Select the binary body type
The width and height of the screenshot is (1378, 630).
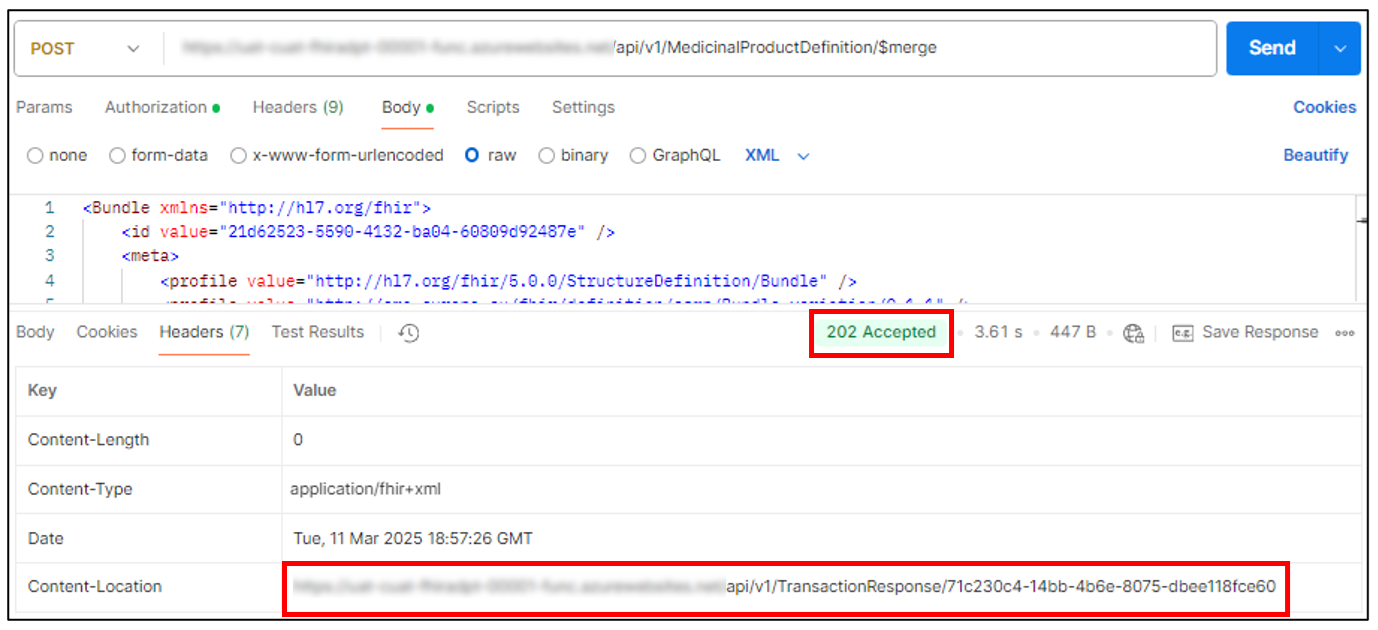tap(547, 156)
